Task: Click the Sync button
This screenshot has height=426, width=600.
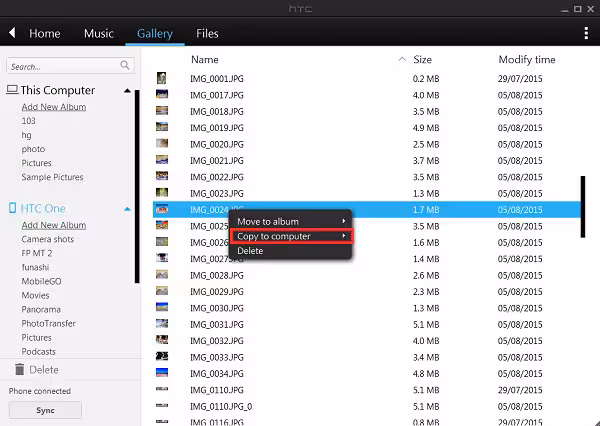Action: tap(45, 410)
